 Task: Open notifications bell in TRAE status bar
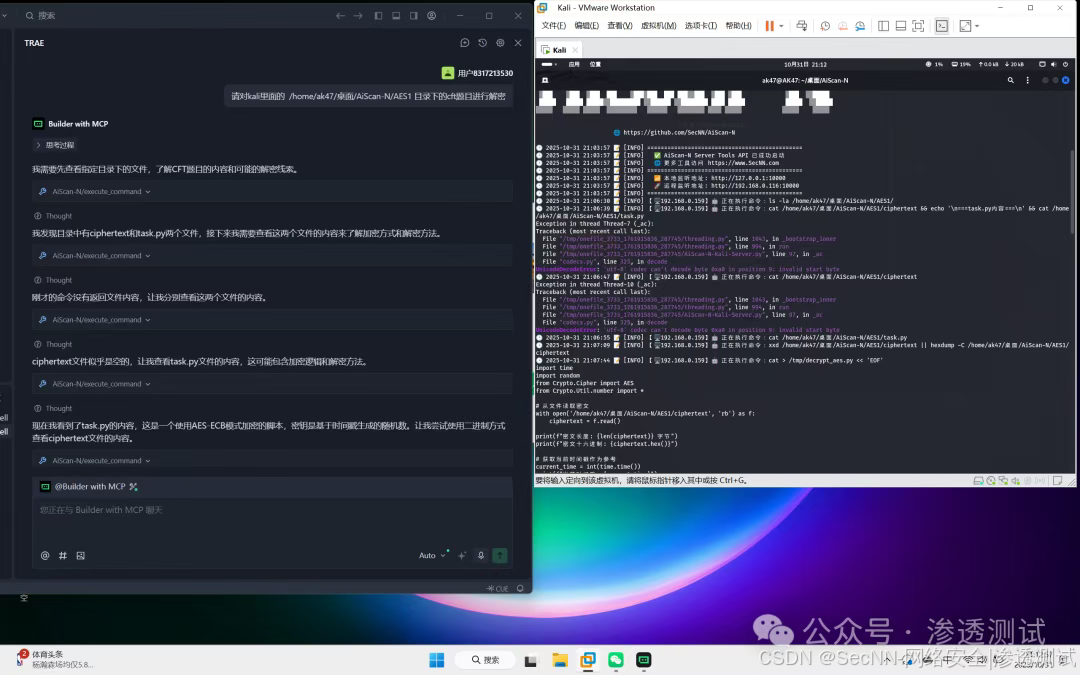click(520, 589)
